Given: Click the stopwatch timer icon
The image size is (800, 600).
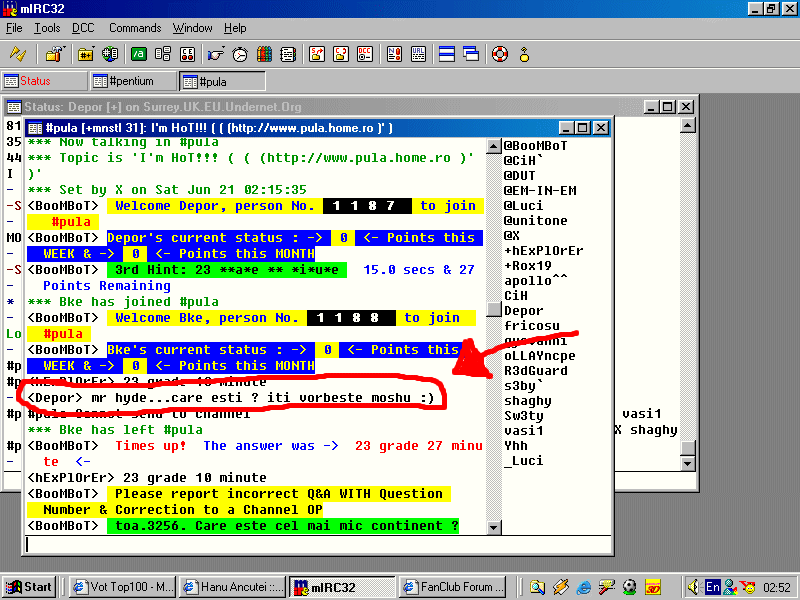Looking at the screenshot, I should (240, 54).
